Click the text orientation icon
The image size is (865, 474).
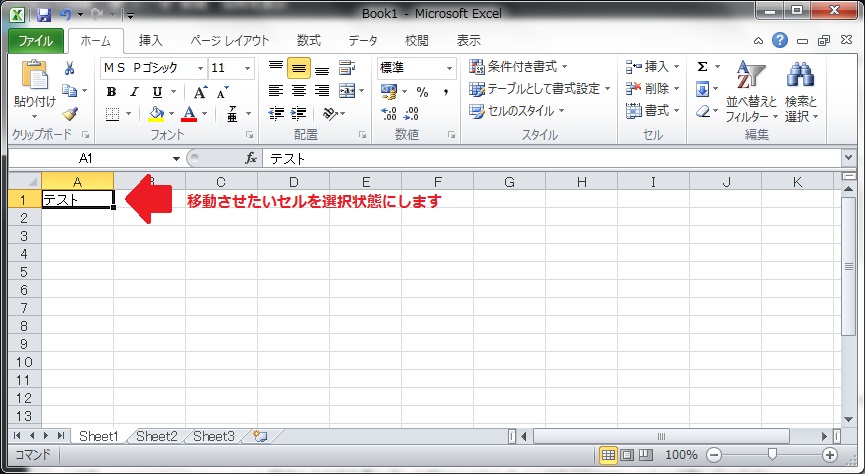coord(330,114)
